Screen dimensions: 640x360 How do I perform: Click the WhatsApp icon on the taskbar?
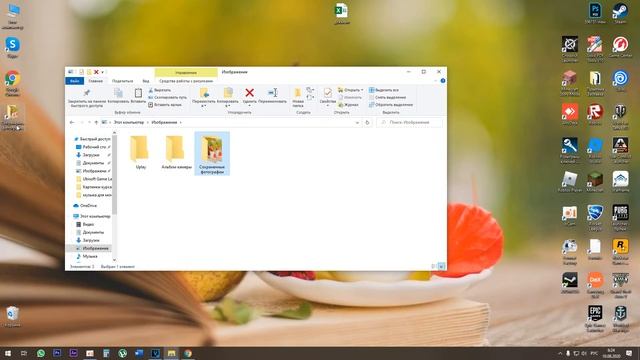pyautogui.click(x=41, y=353)
